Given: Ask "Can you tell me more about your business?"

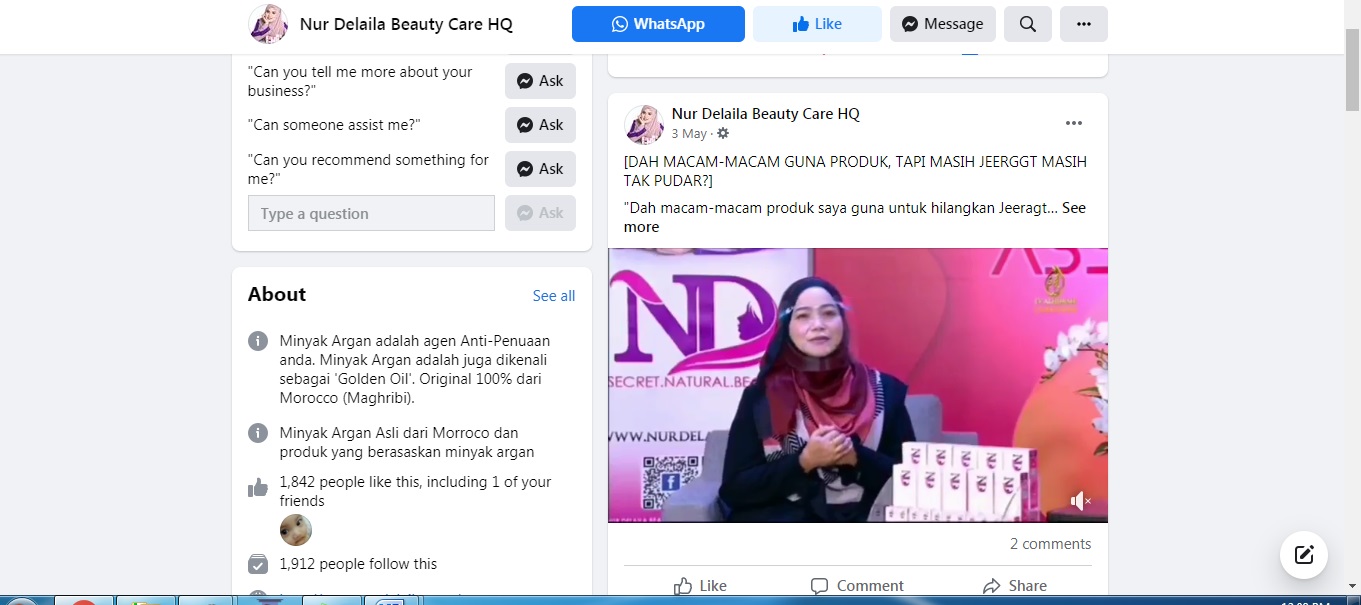Looking at the screenshot, I should pos(540,81).
